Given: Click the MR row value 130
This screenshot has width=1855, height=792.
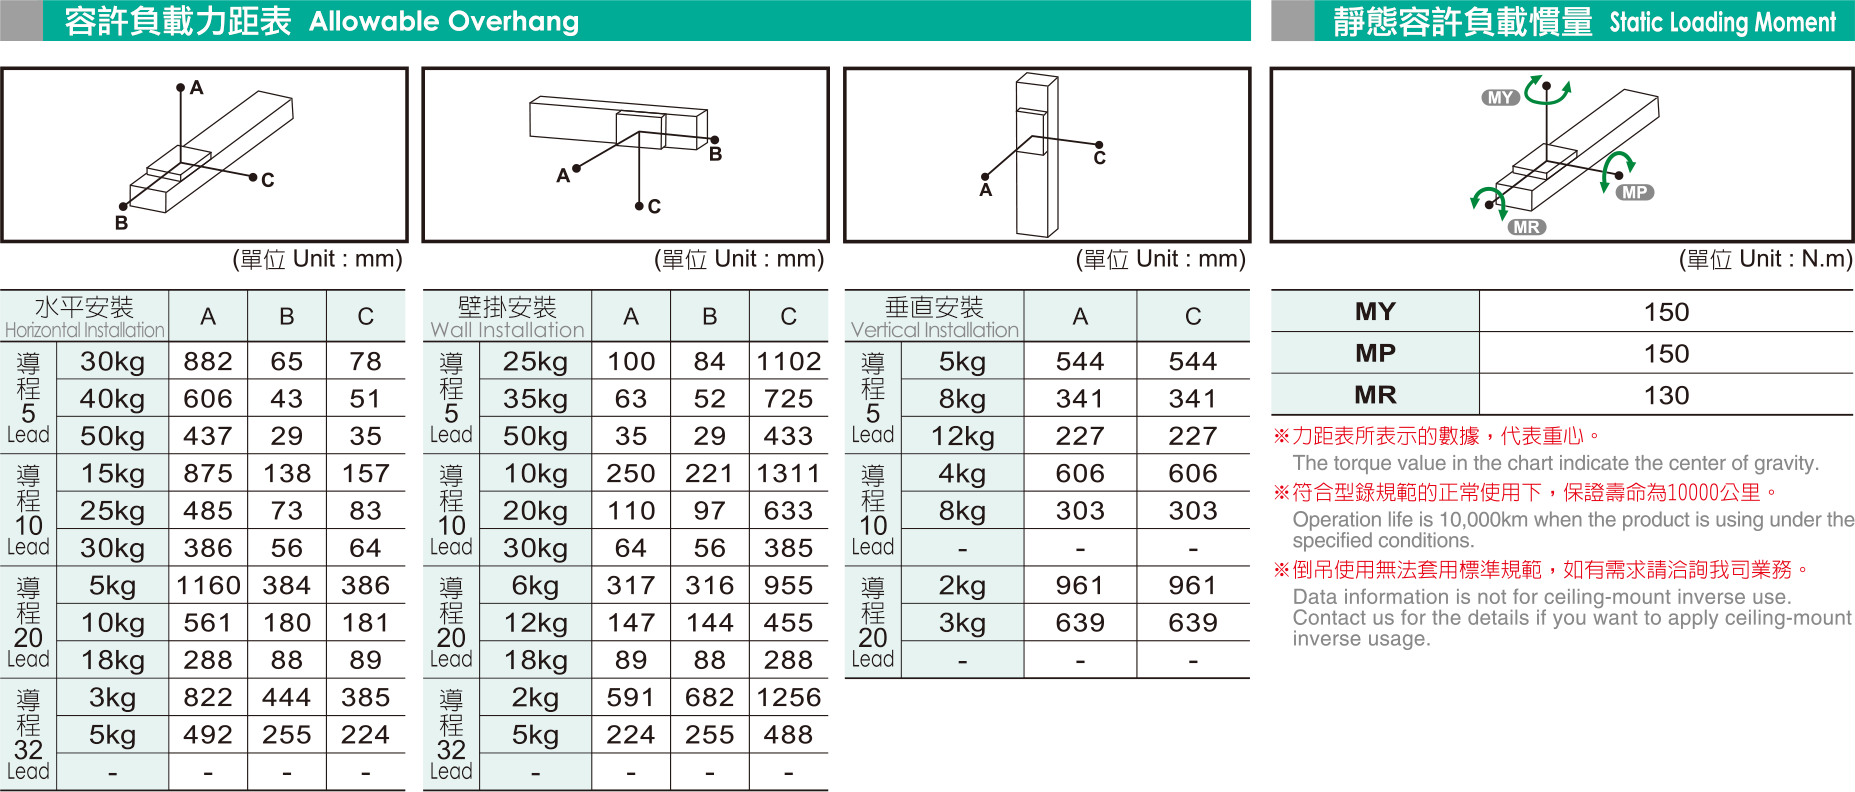Looking at the screenshot, I should [1666, 396].
